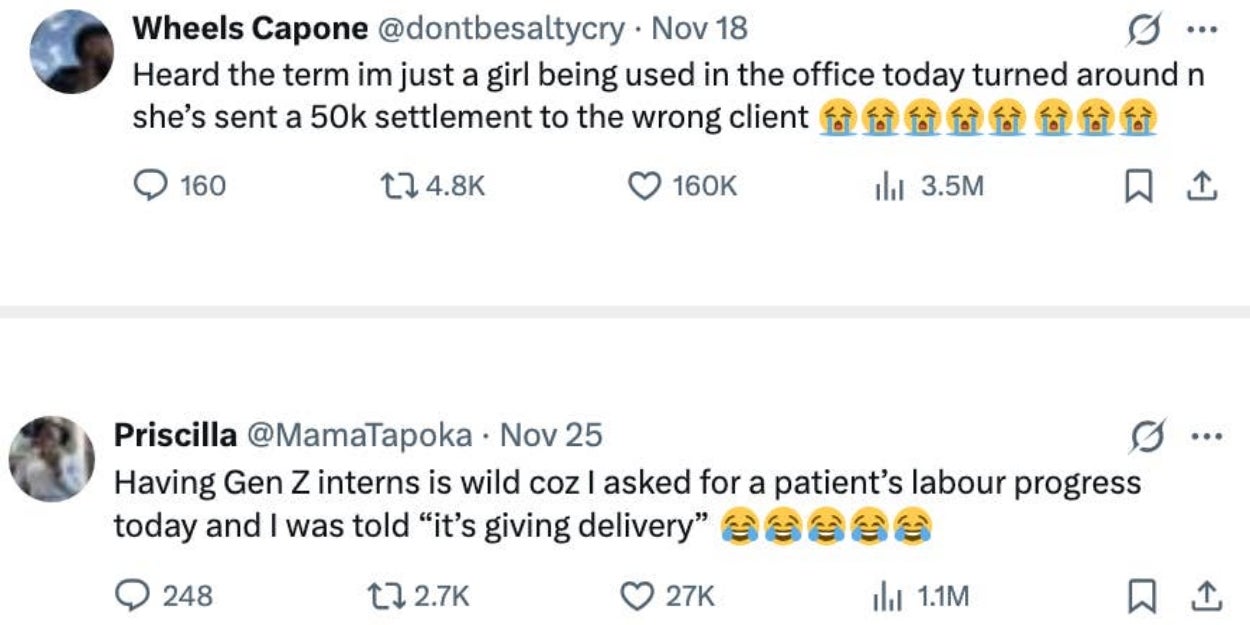
Task: Like the 50k settlement tweet
Action: pos(643,186)
